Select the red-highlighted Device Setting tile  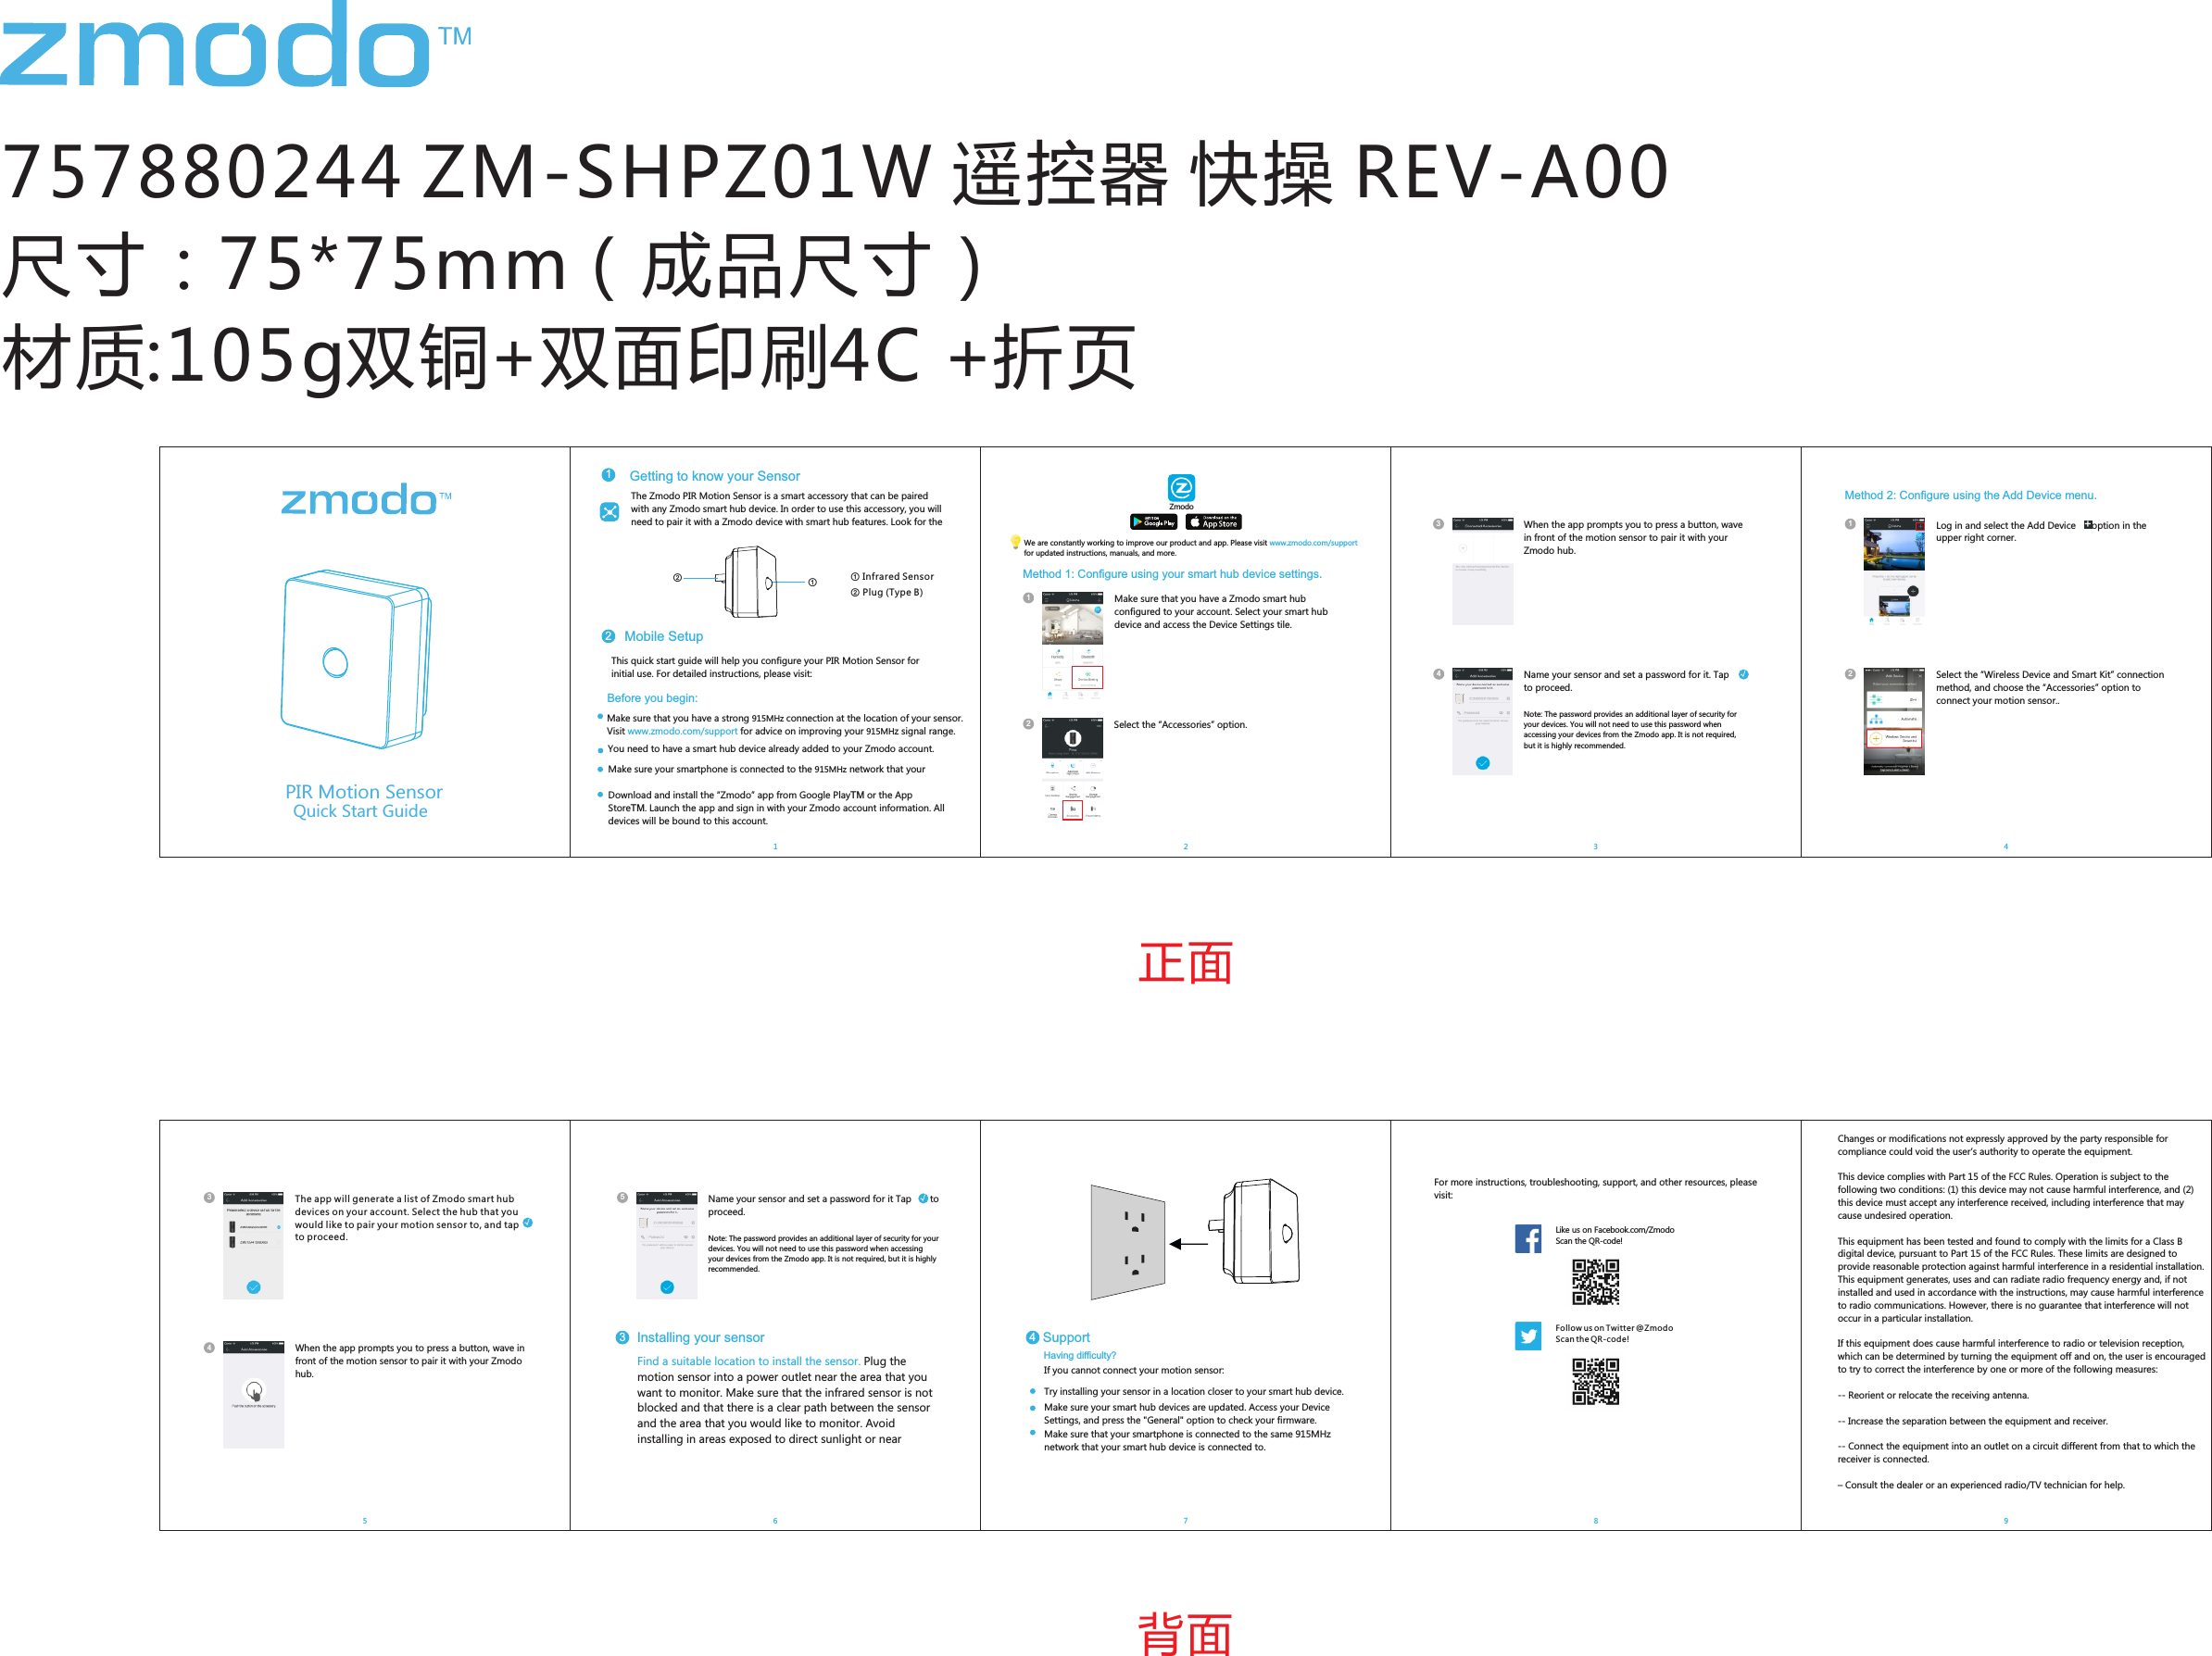pos(1089,678)
